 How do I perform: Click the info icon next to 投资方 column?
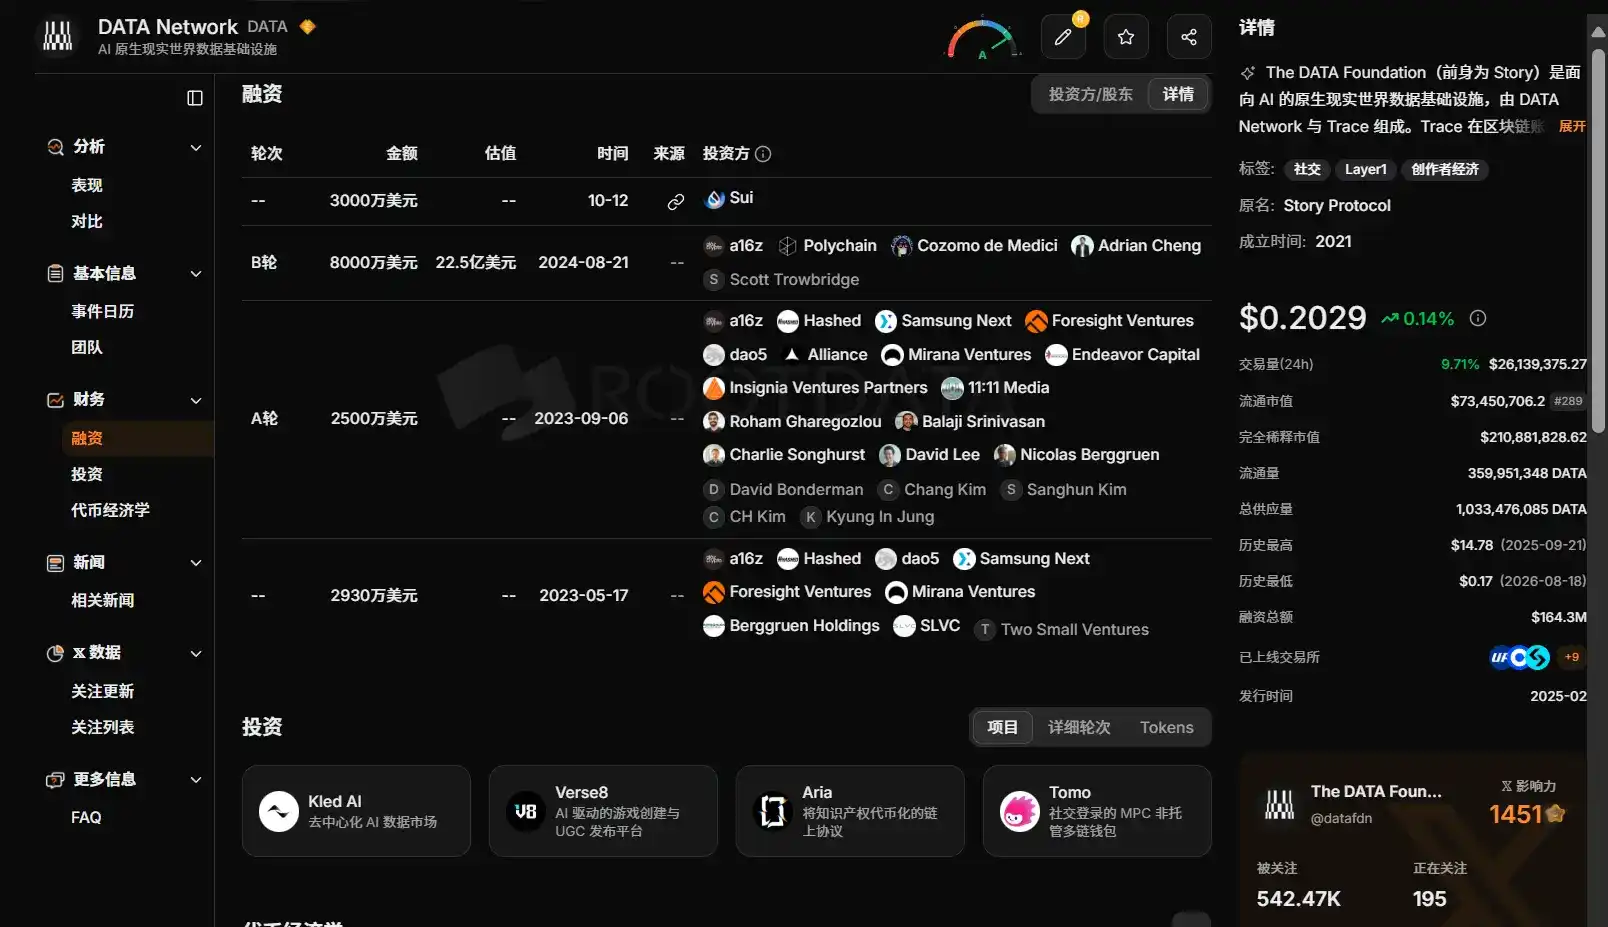763,154
